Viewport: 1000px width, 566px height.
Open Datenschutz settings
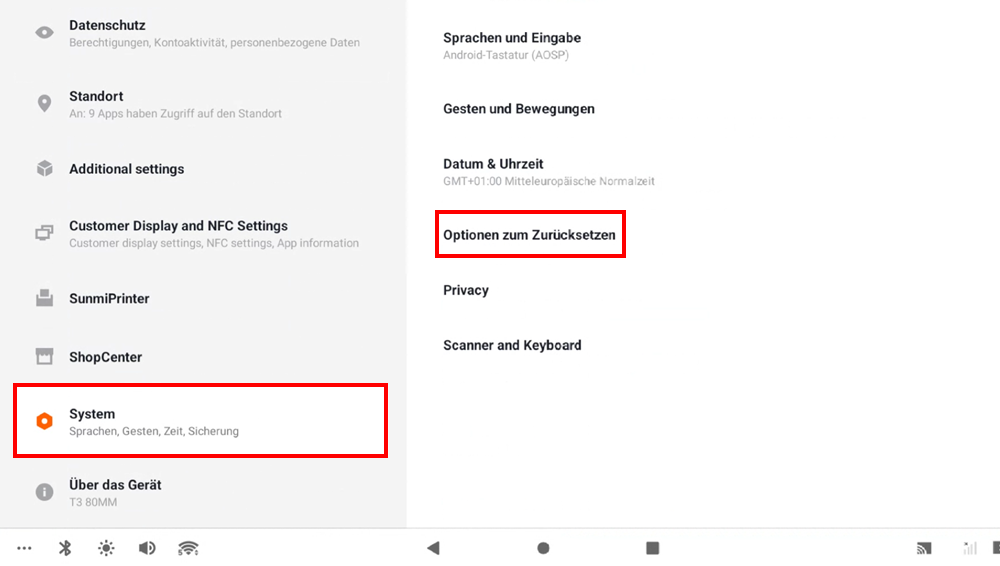[200, 33]
